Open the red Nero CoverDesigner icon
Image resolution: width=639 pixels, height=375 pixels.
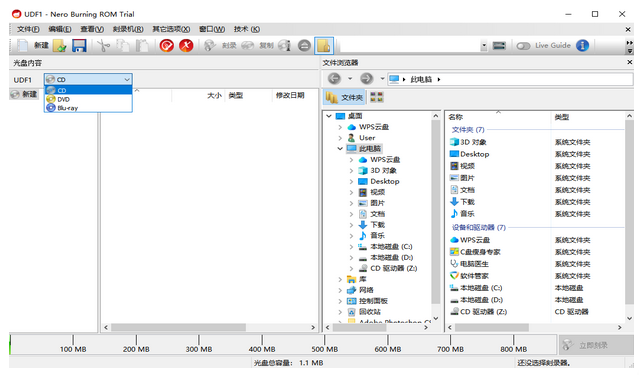167,46
